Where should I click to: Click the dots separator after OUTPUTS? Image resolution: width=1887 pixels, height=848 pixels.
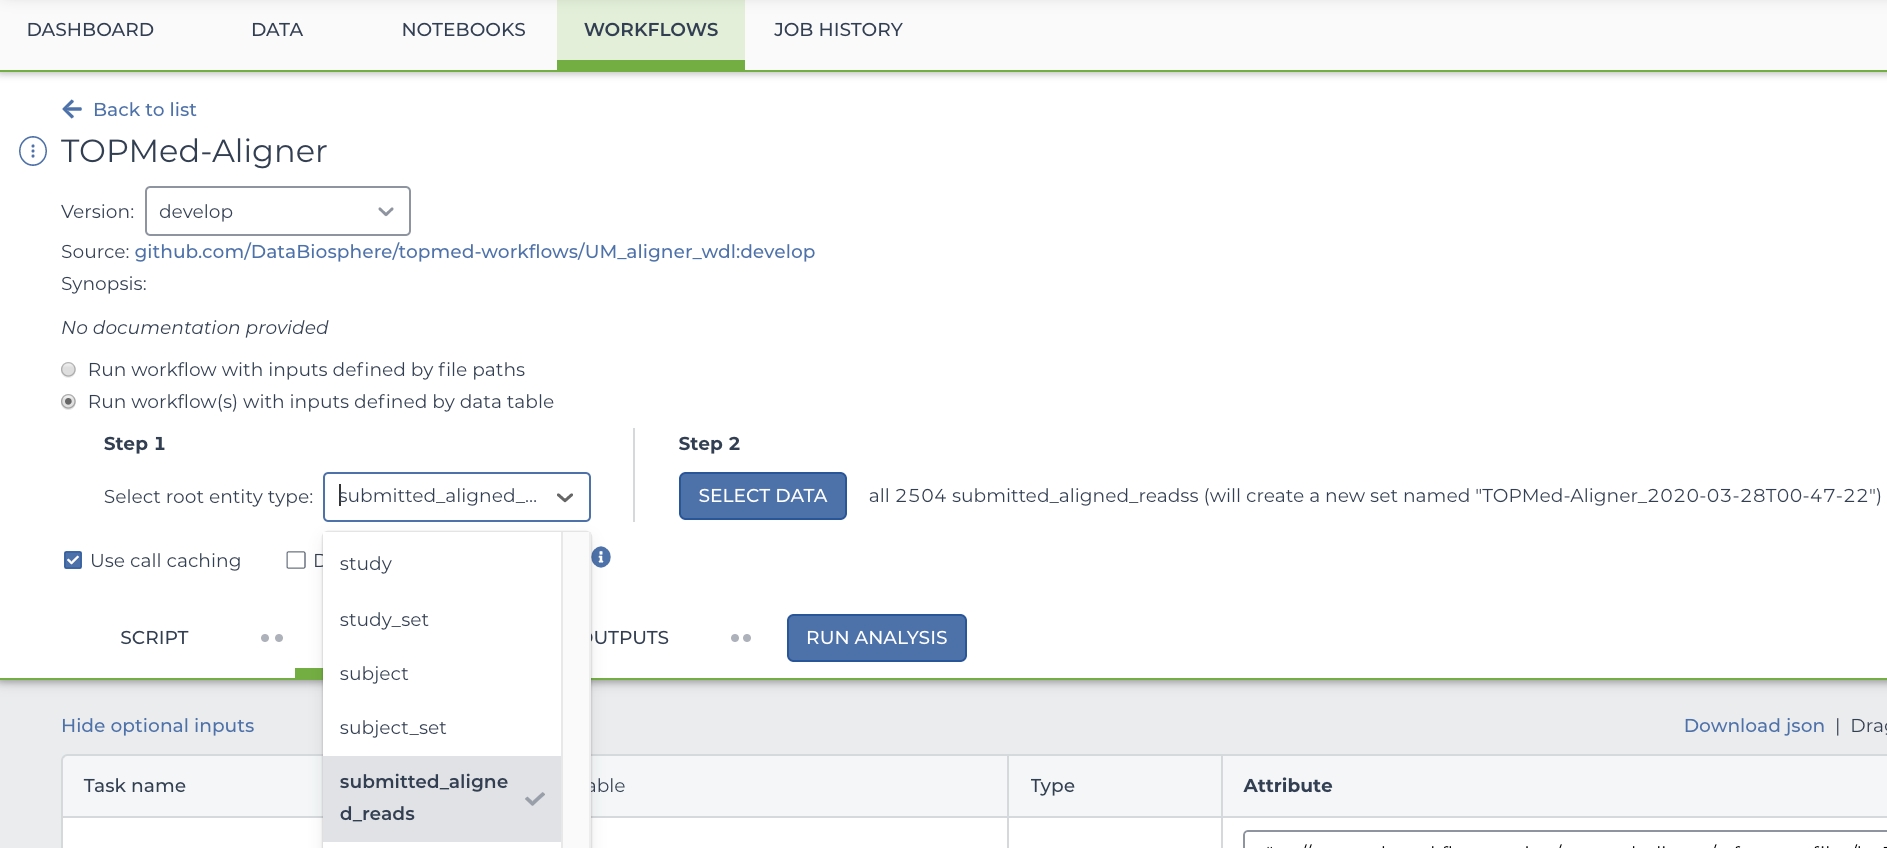741,638
